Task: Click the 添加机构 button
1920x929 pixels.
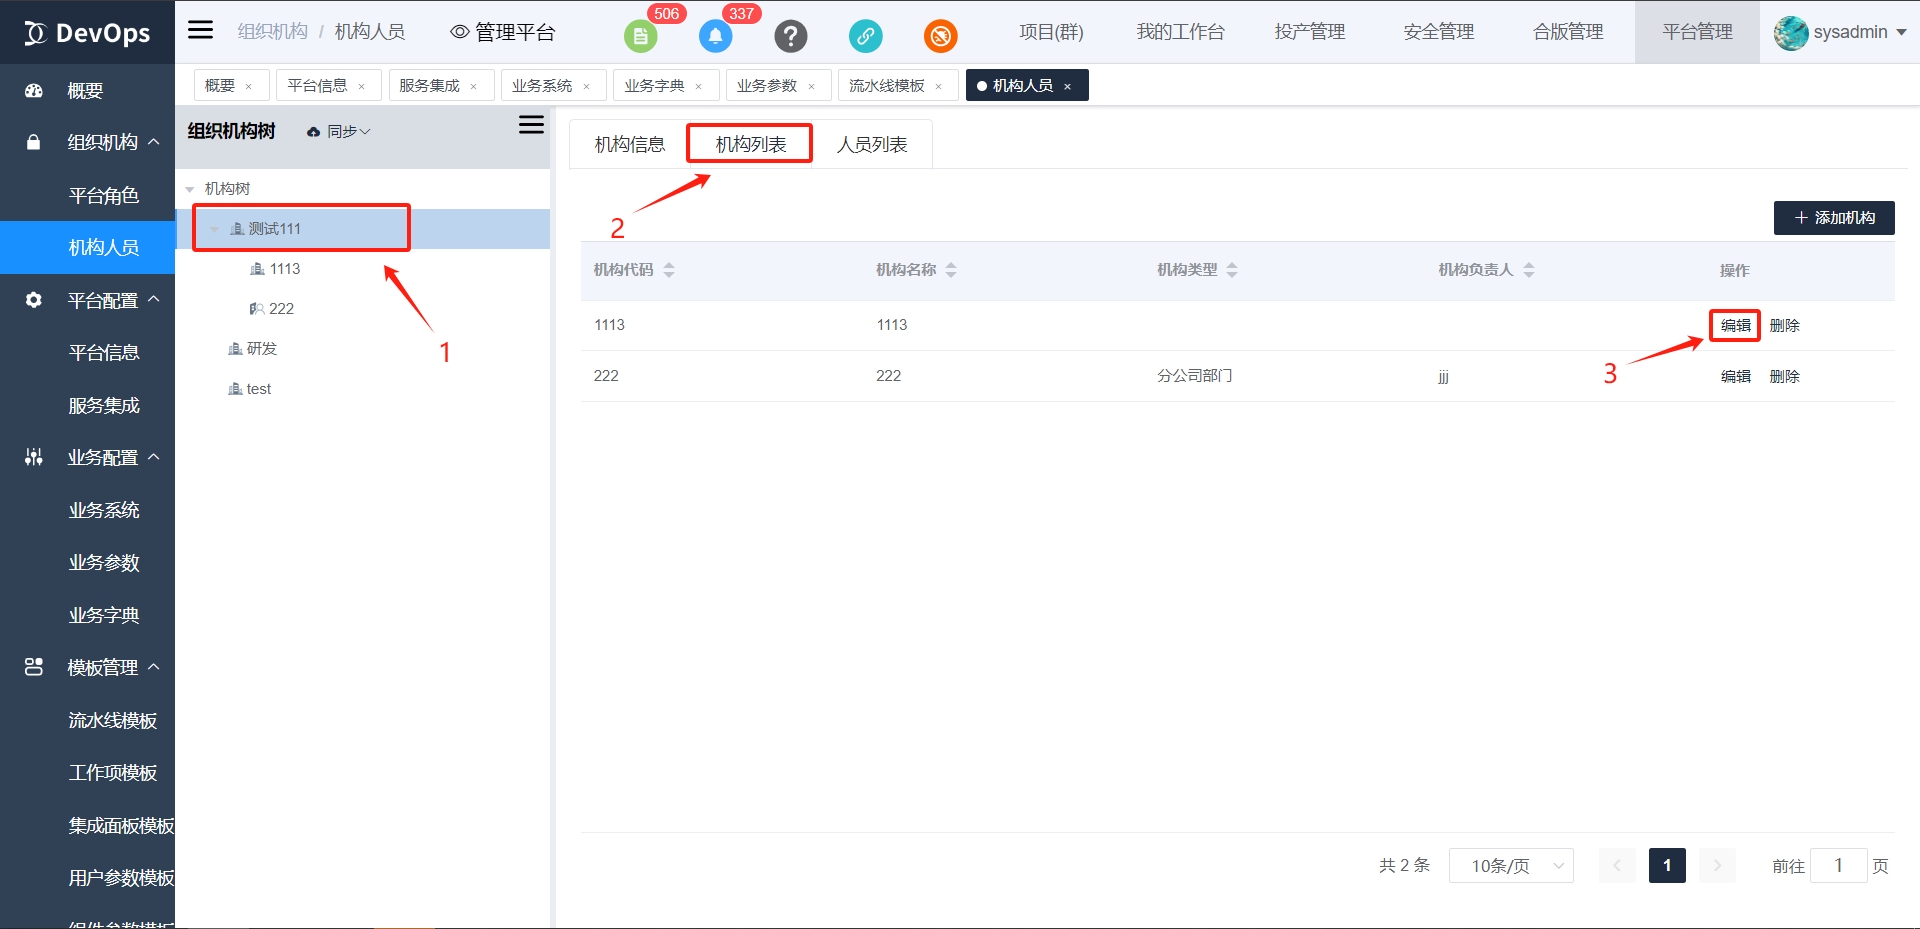Action: (1833, 218)
